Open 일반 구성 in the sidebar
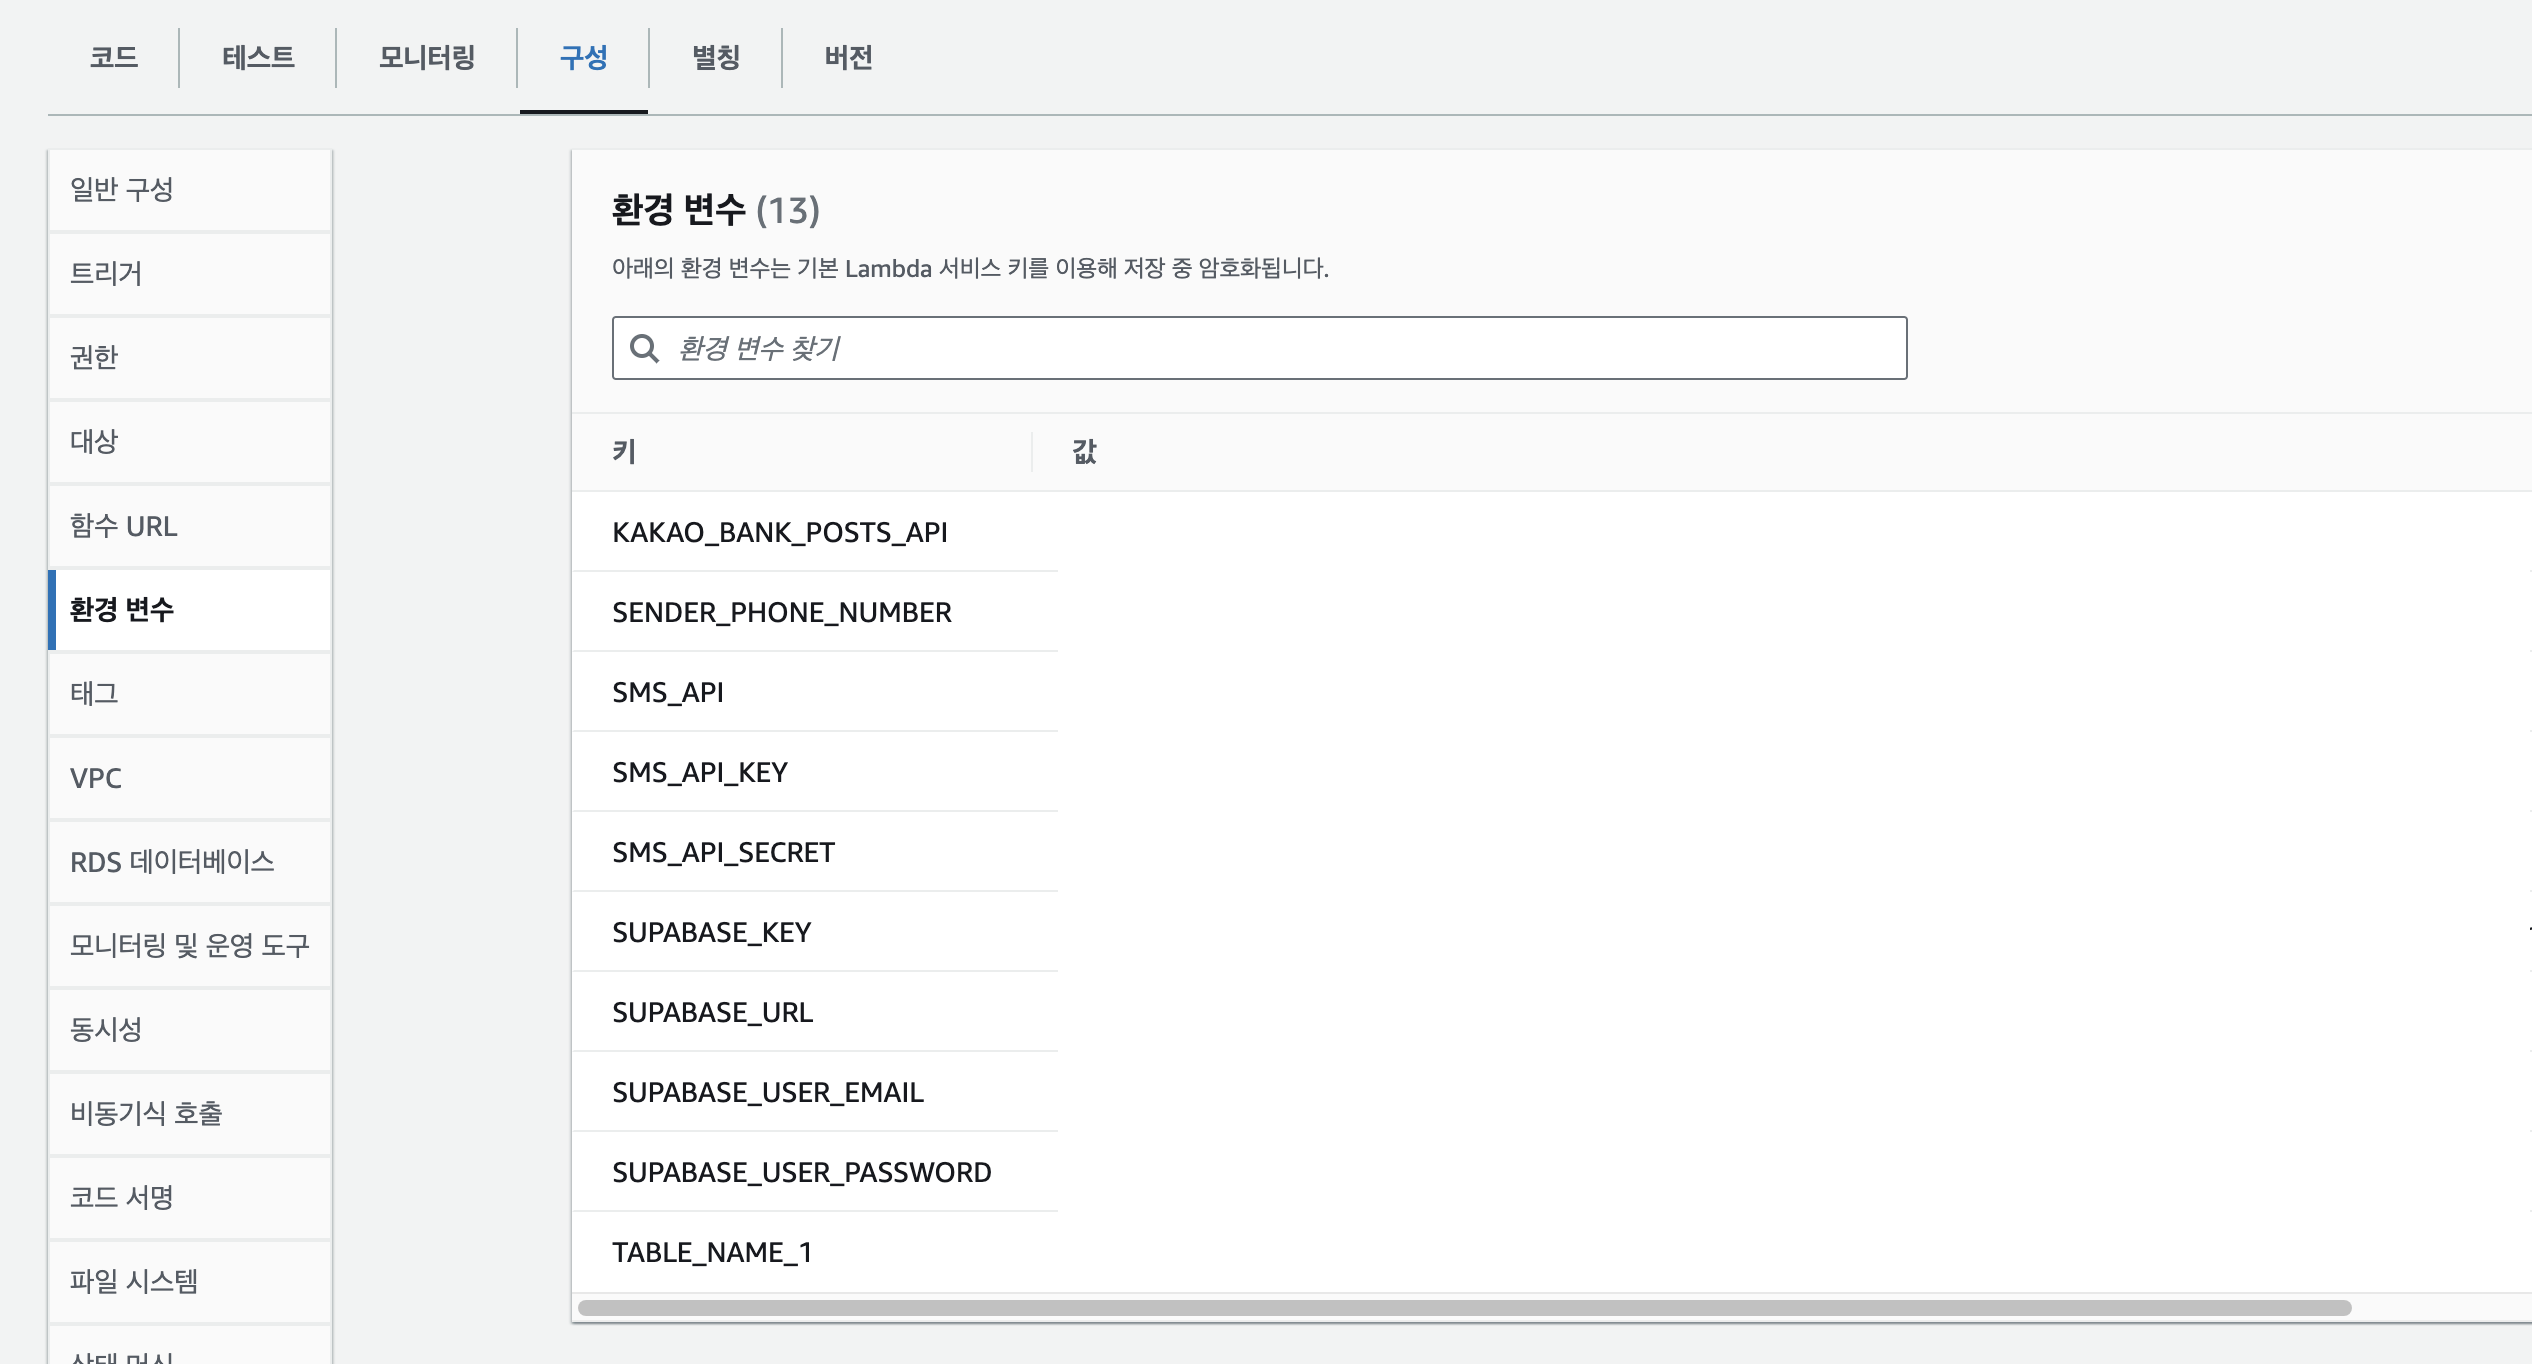The height and width of the screenshot is (1364, 2532). click(122, 189)
